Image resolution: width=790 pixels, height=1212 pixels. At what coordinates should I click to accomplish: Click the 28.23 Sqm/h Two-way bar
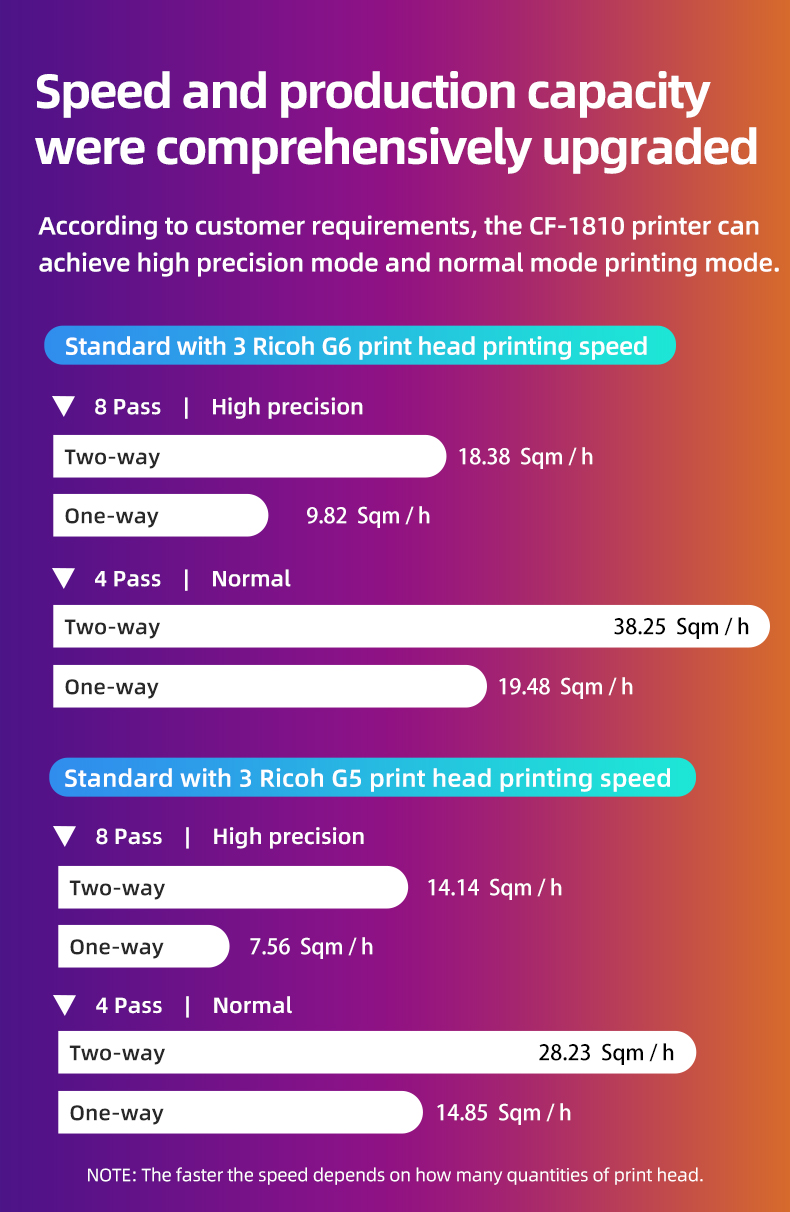376,1053
